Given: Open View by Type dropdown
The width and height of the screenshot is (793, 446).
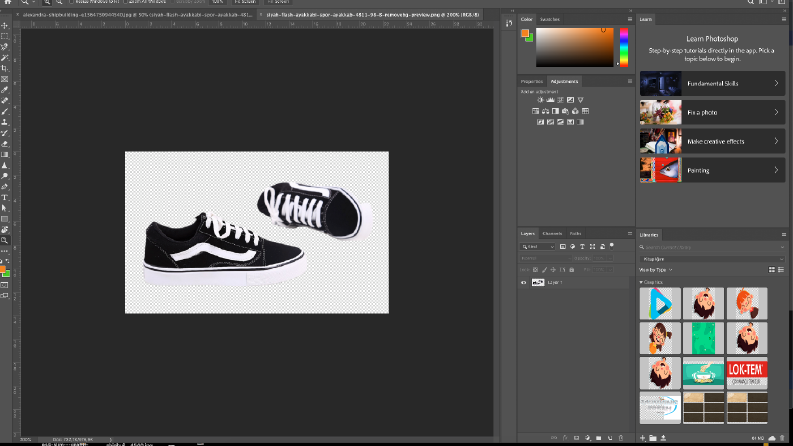Looking at the screenshot, I should click(x=655, y=270).
